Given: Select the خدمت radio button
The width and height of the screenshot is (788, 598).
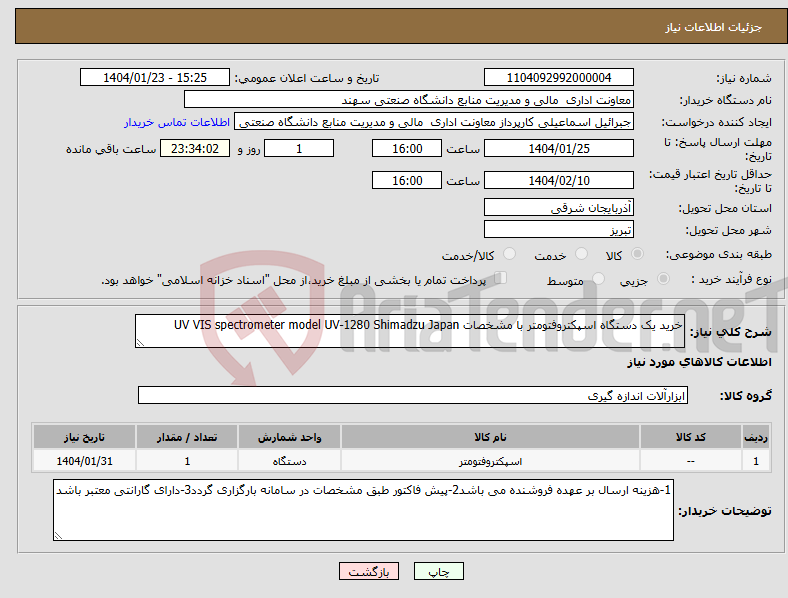Looking at the screenshot, I should (581, 254).
